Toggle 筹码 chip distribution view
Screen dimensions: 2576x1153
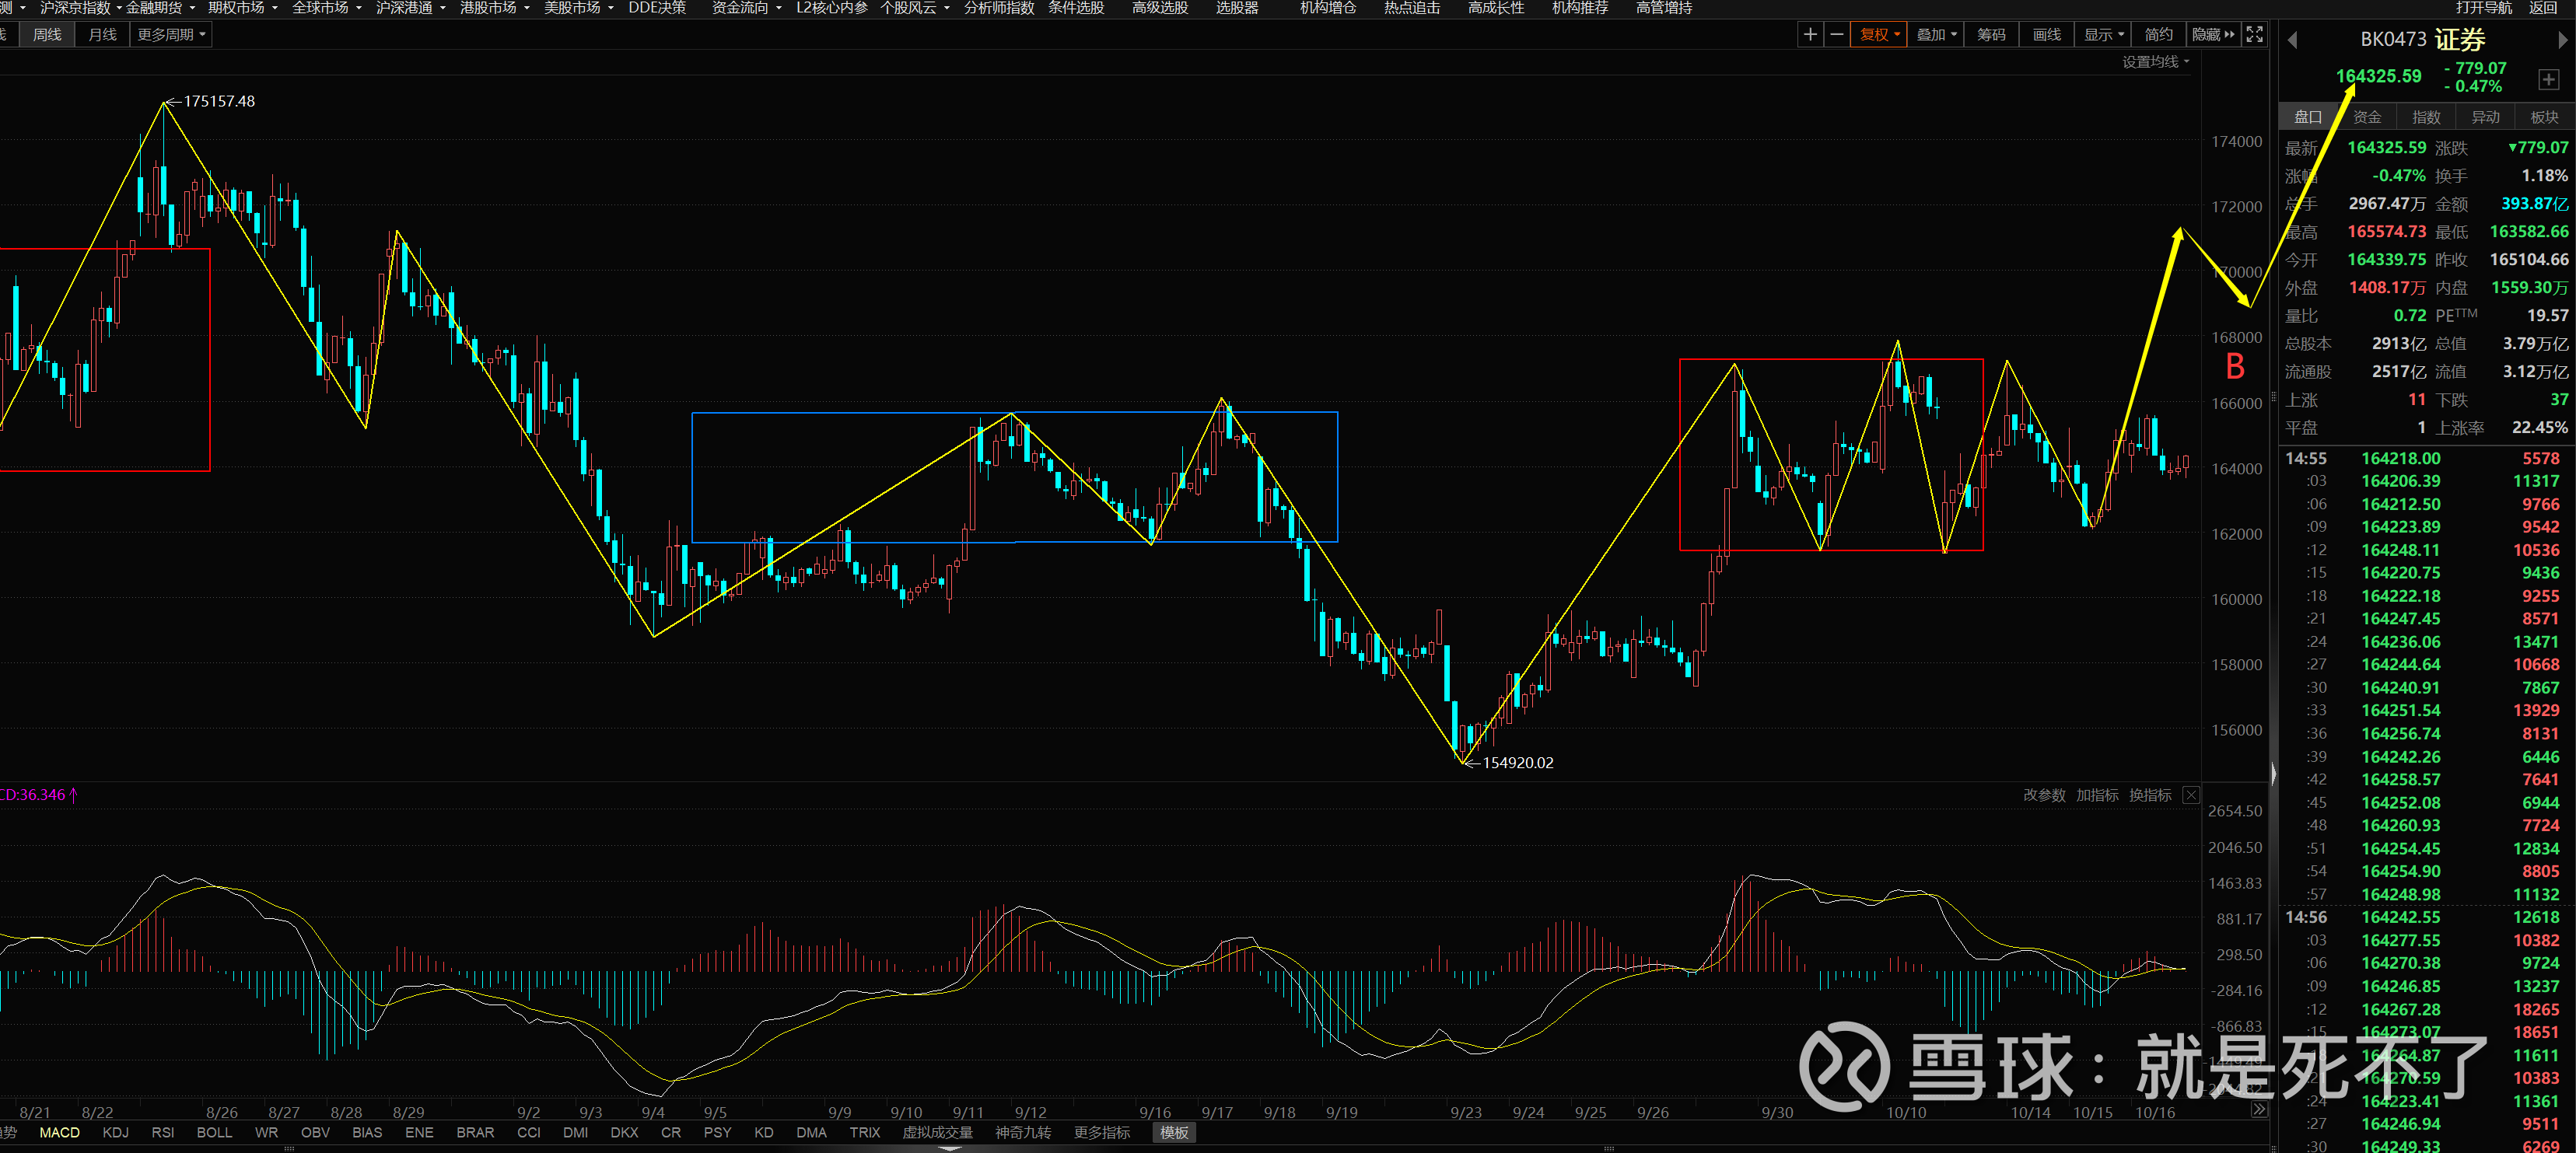click(x=1990, y=35)
